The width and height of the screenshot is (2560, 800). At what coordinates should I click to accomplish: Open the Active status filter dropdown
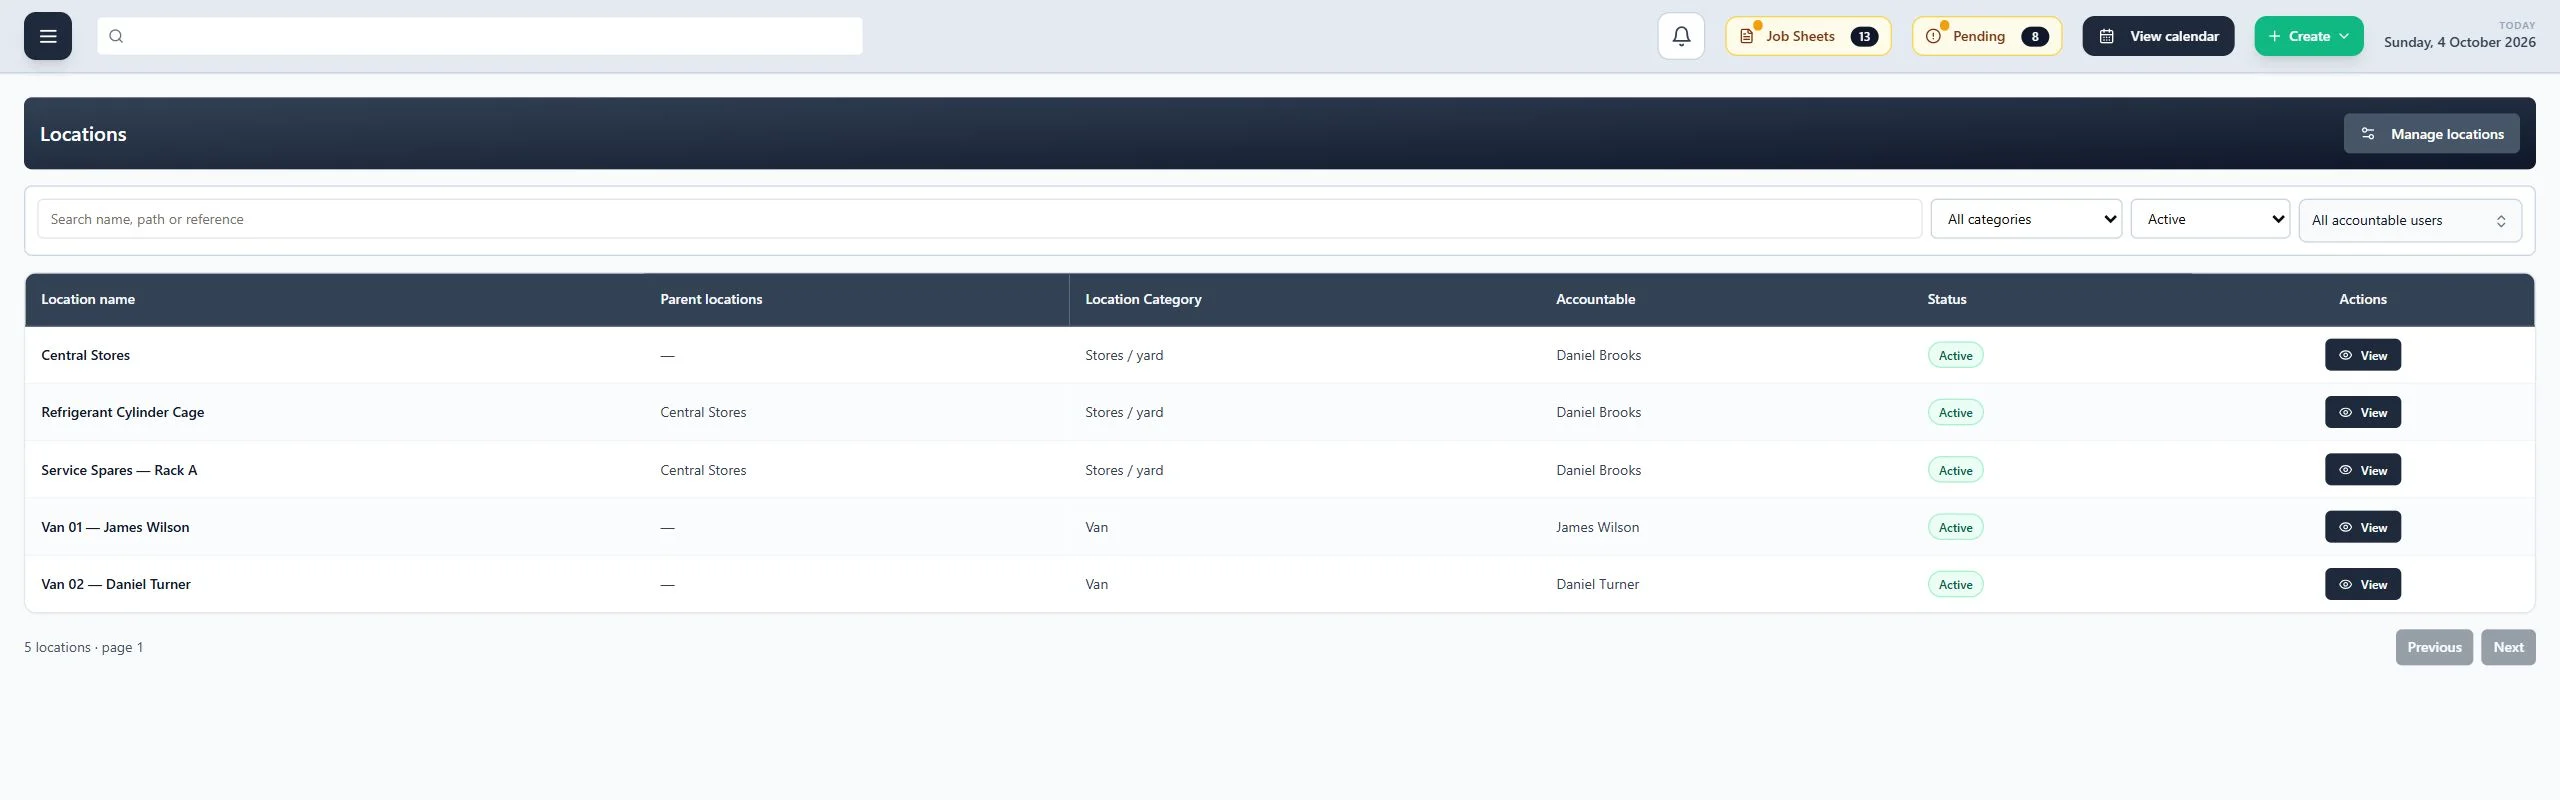(2211, 219)
